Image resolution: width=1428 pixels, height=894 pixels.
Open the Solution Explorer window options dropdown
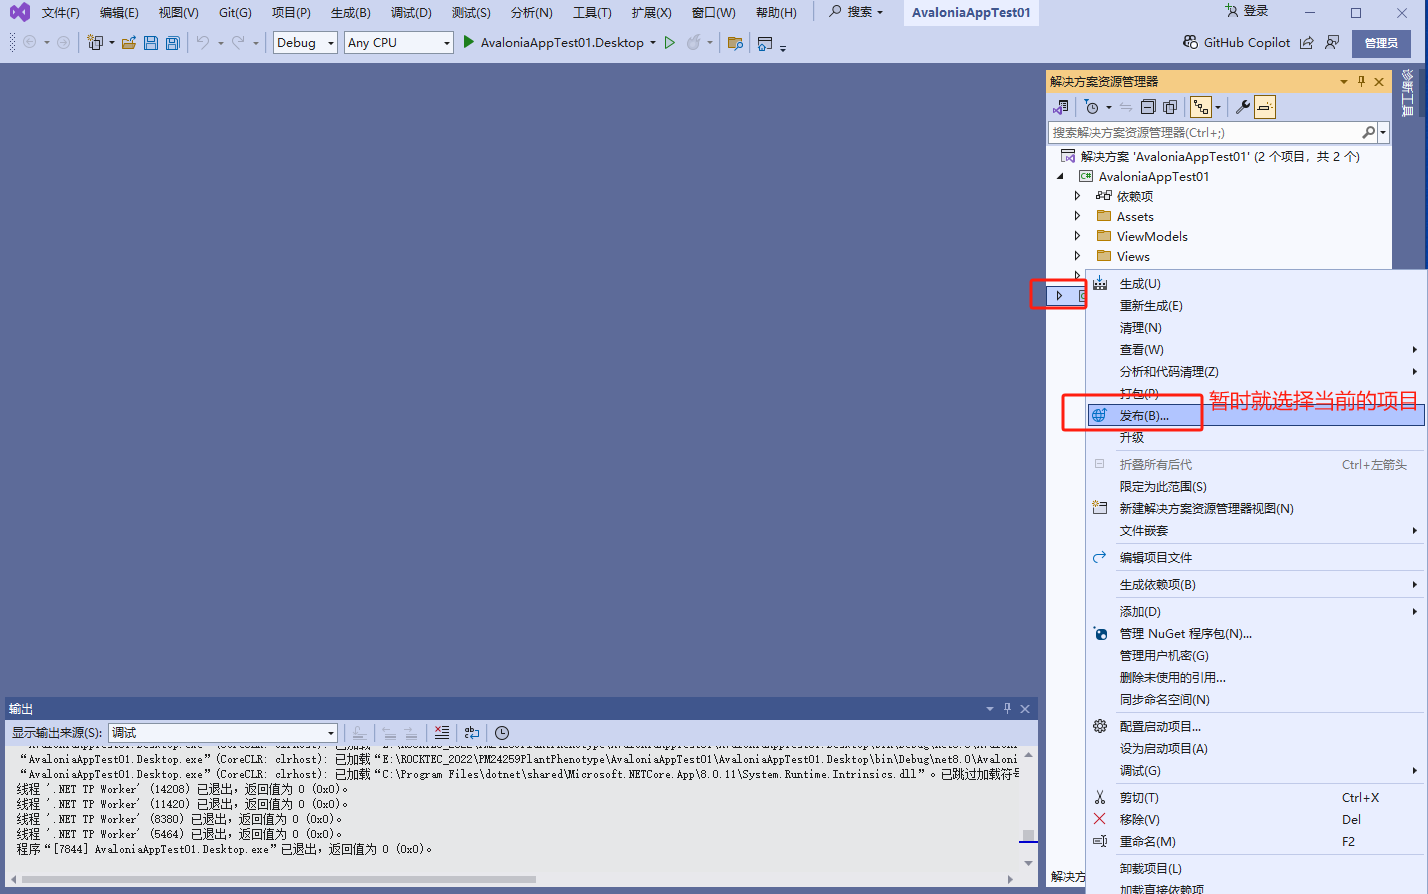[x=1344, y=82]
